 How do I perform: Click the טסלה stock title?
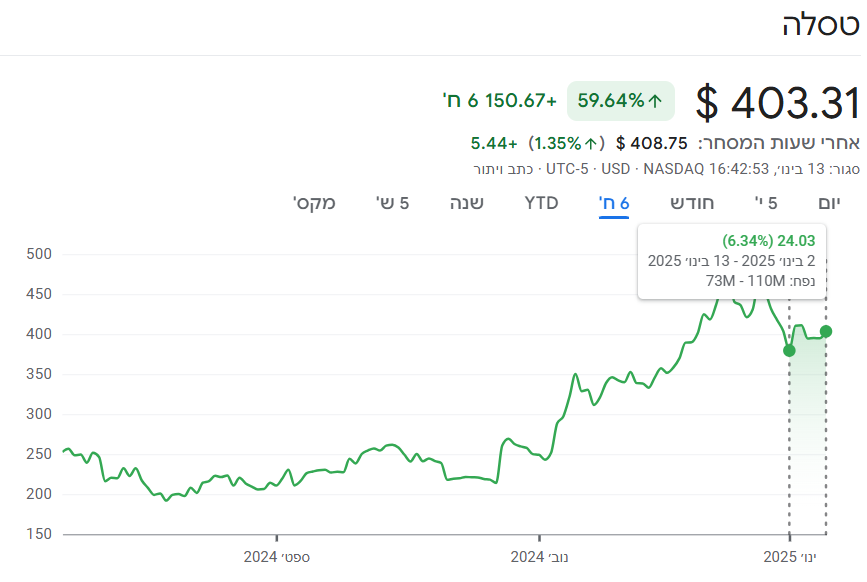(x=820, y=27)
